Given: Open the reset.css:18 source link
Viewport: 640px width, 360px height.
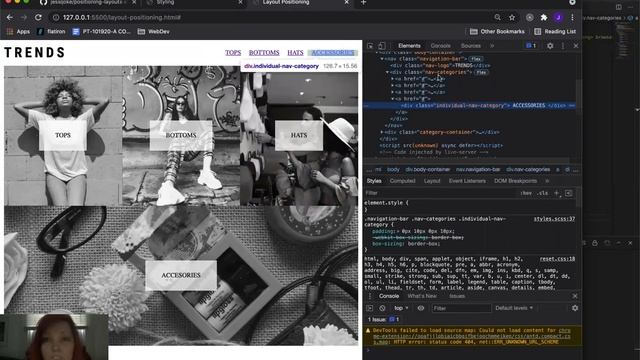Looking at the screenshot, I should 557,259.
